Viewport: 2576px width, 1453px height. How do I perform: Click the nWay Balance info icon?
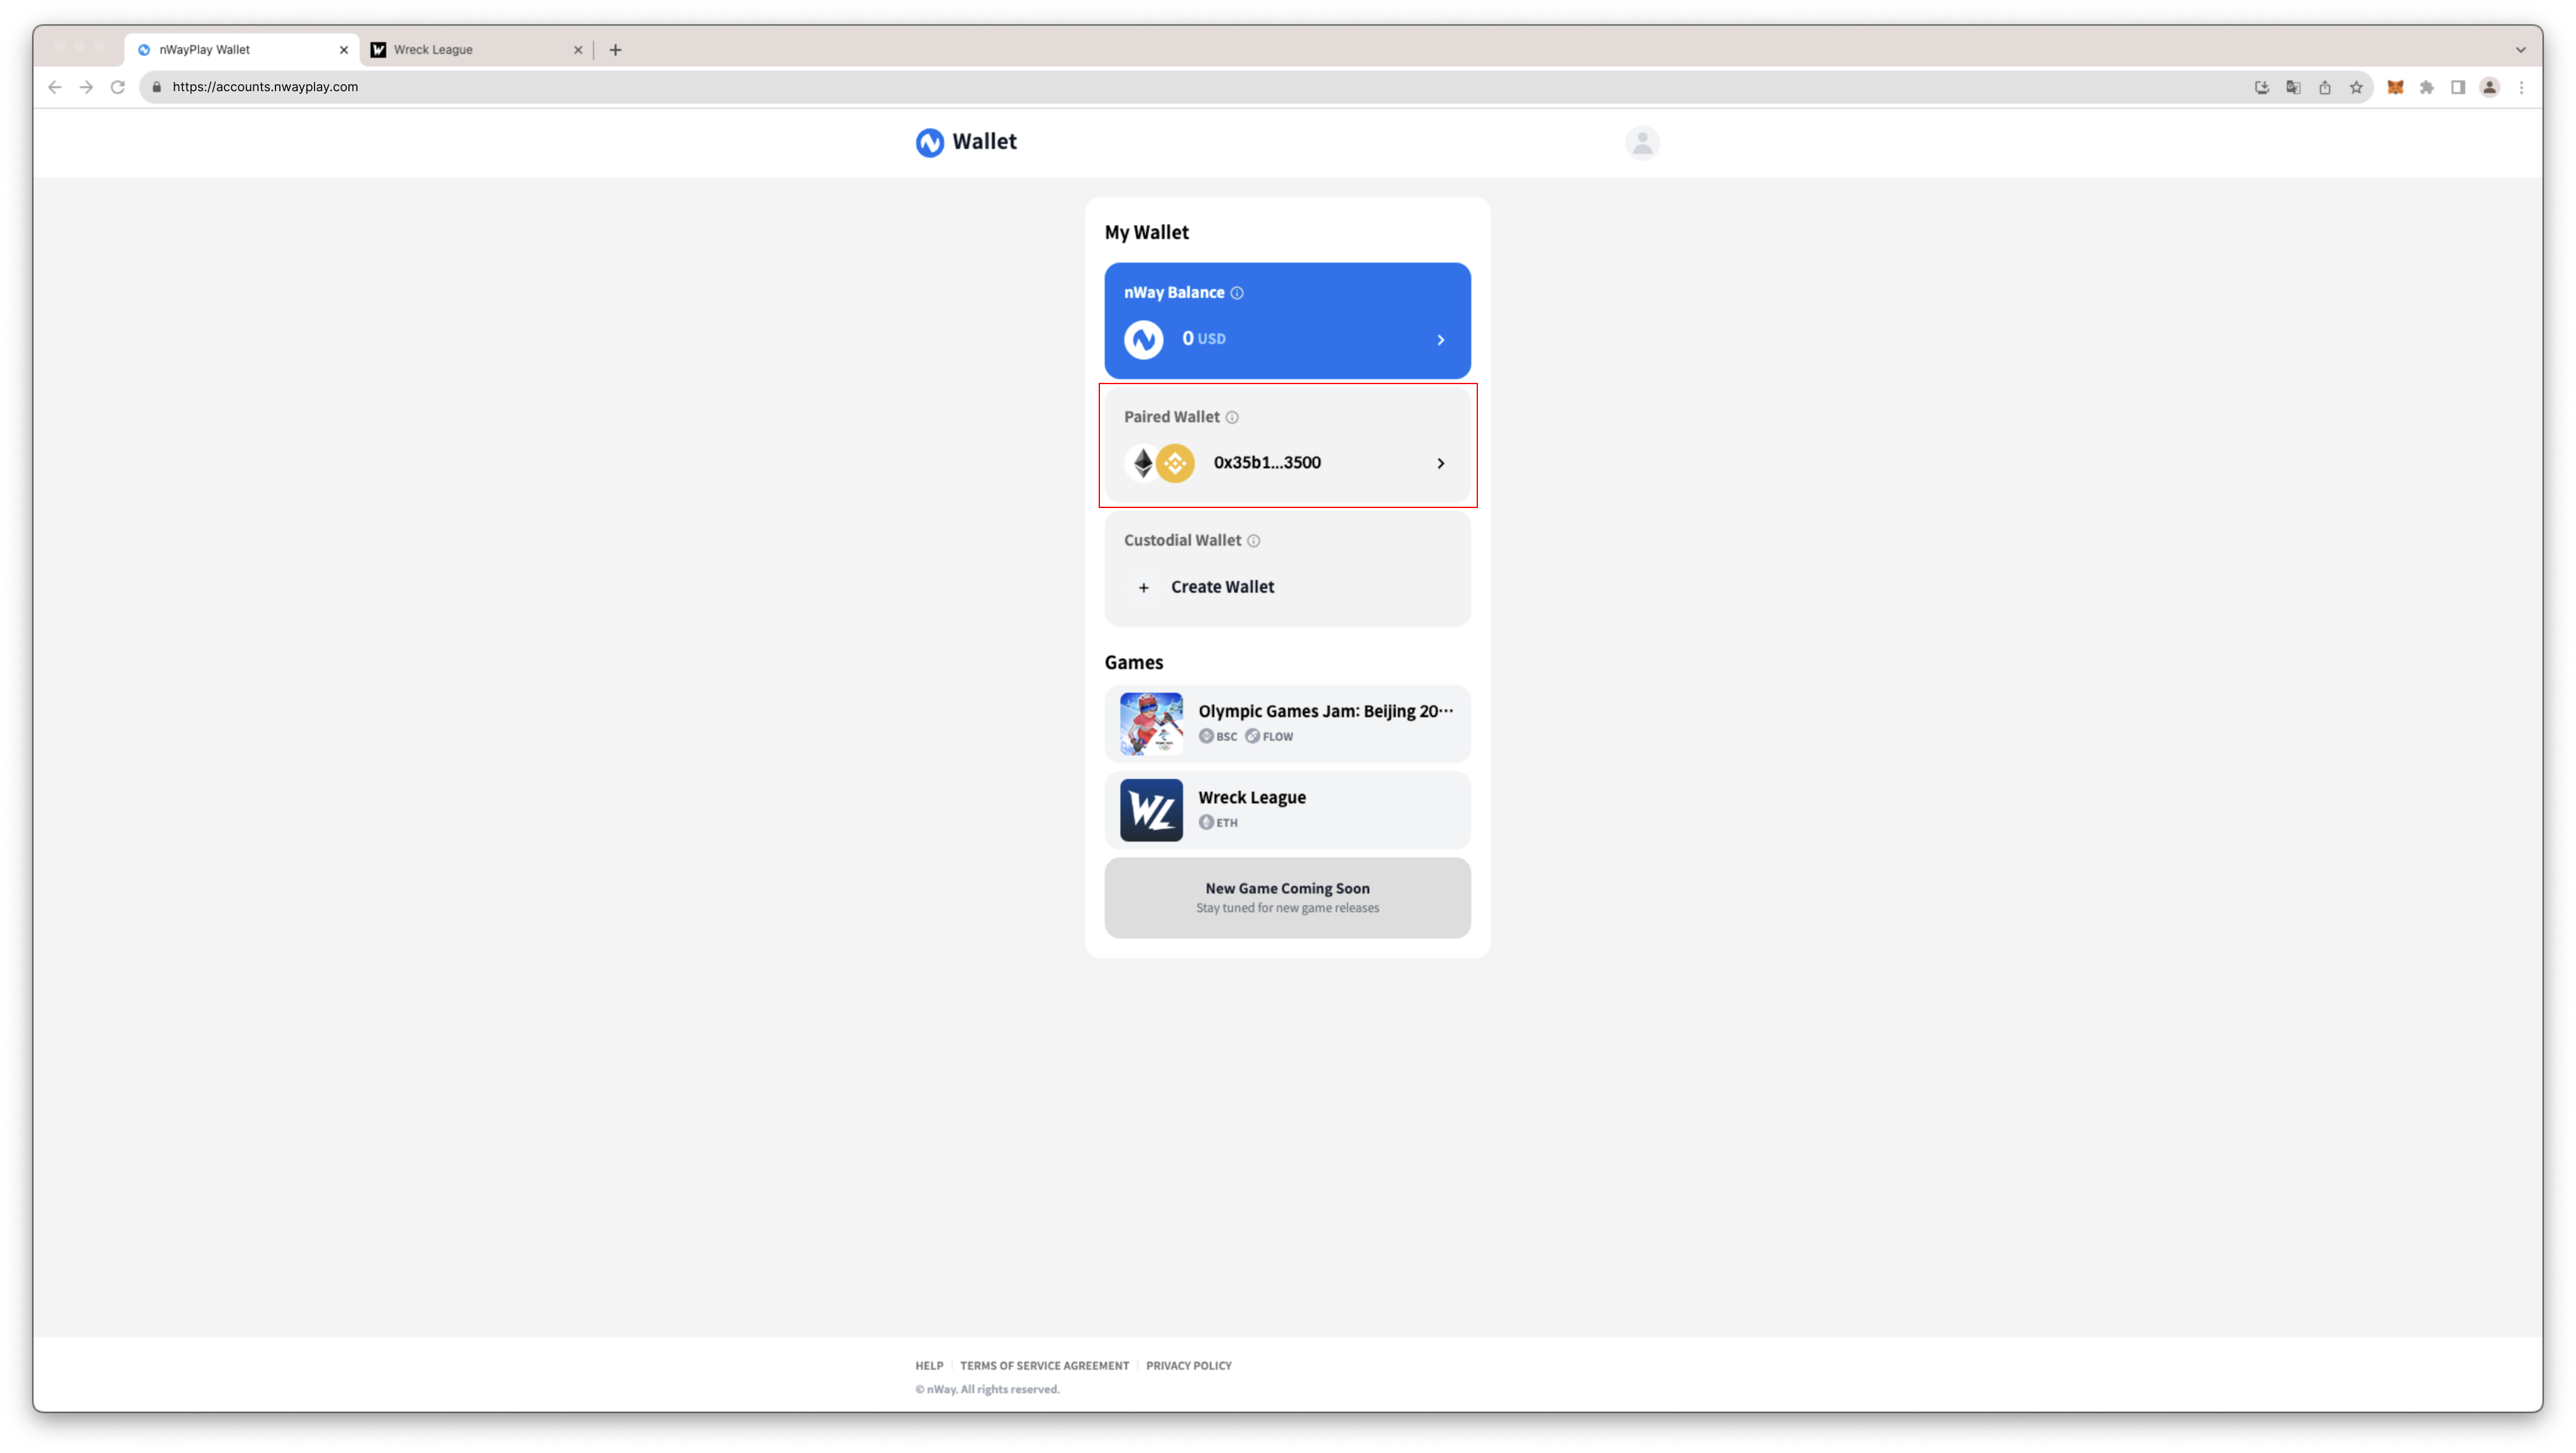click(1237, 293)
